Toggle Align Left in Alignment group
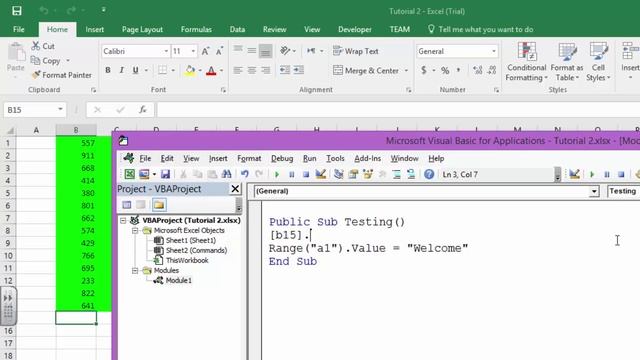This screenshot has width=640, height=360. pyautogui.click(x=238, y=70)
